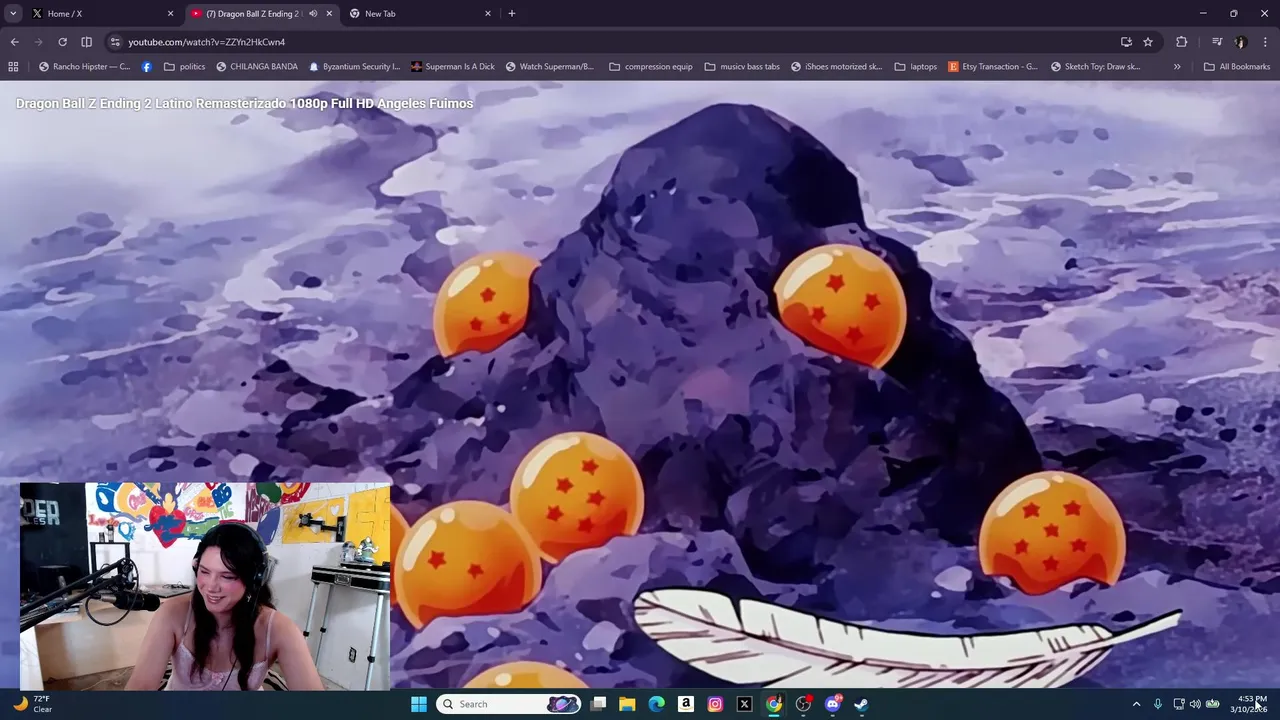Open the All Bookmarks folder

click(x=1237, y=67)
